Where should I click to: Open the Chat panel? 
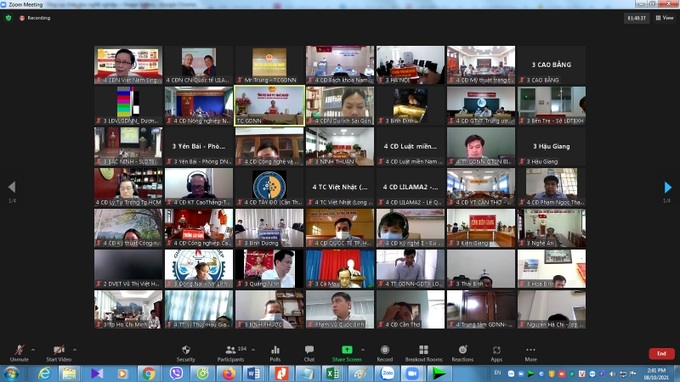[309, 353]
